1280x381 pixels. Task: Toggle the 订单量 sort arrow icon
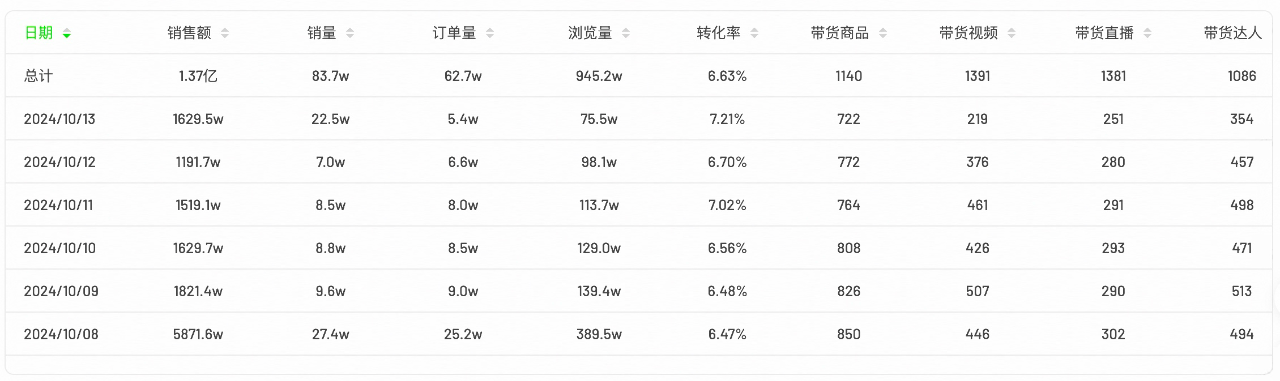click(x=490, y=34)
